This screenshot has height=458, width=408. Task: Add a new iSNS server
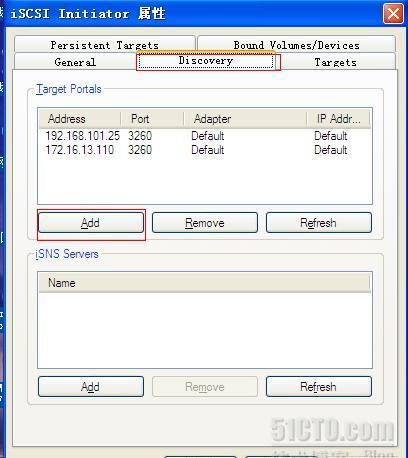pyautogui.click(x=91, y=387)
